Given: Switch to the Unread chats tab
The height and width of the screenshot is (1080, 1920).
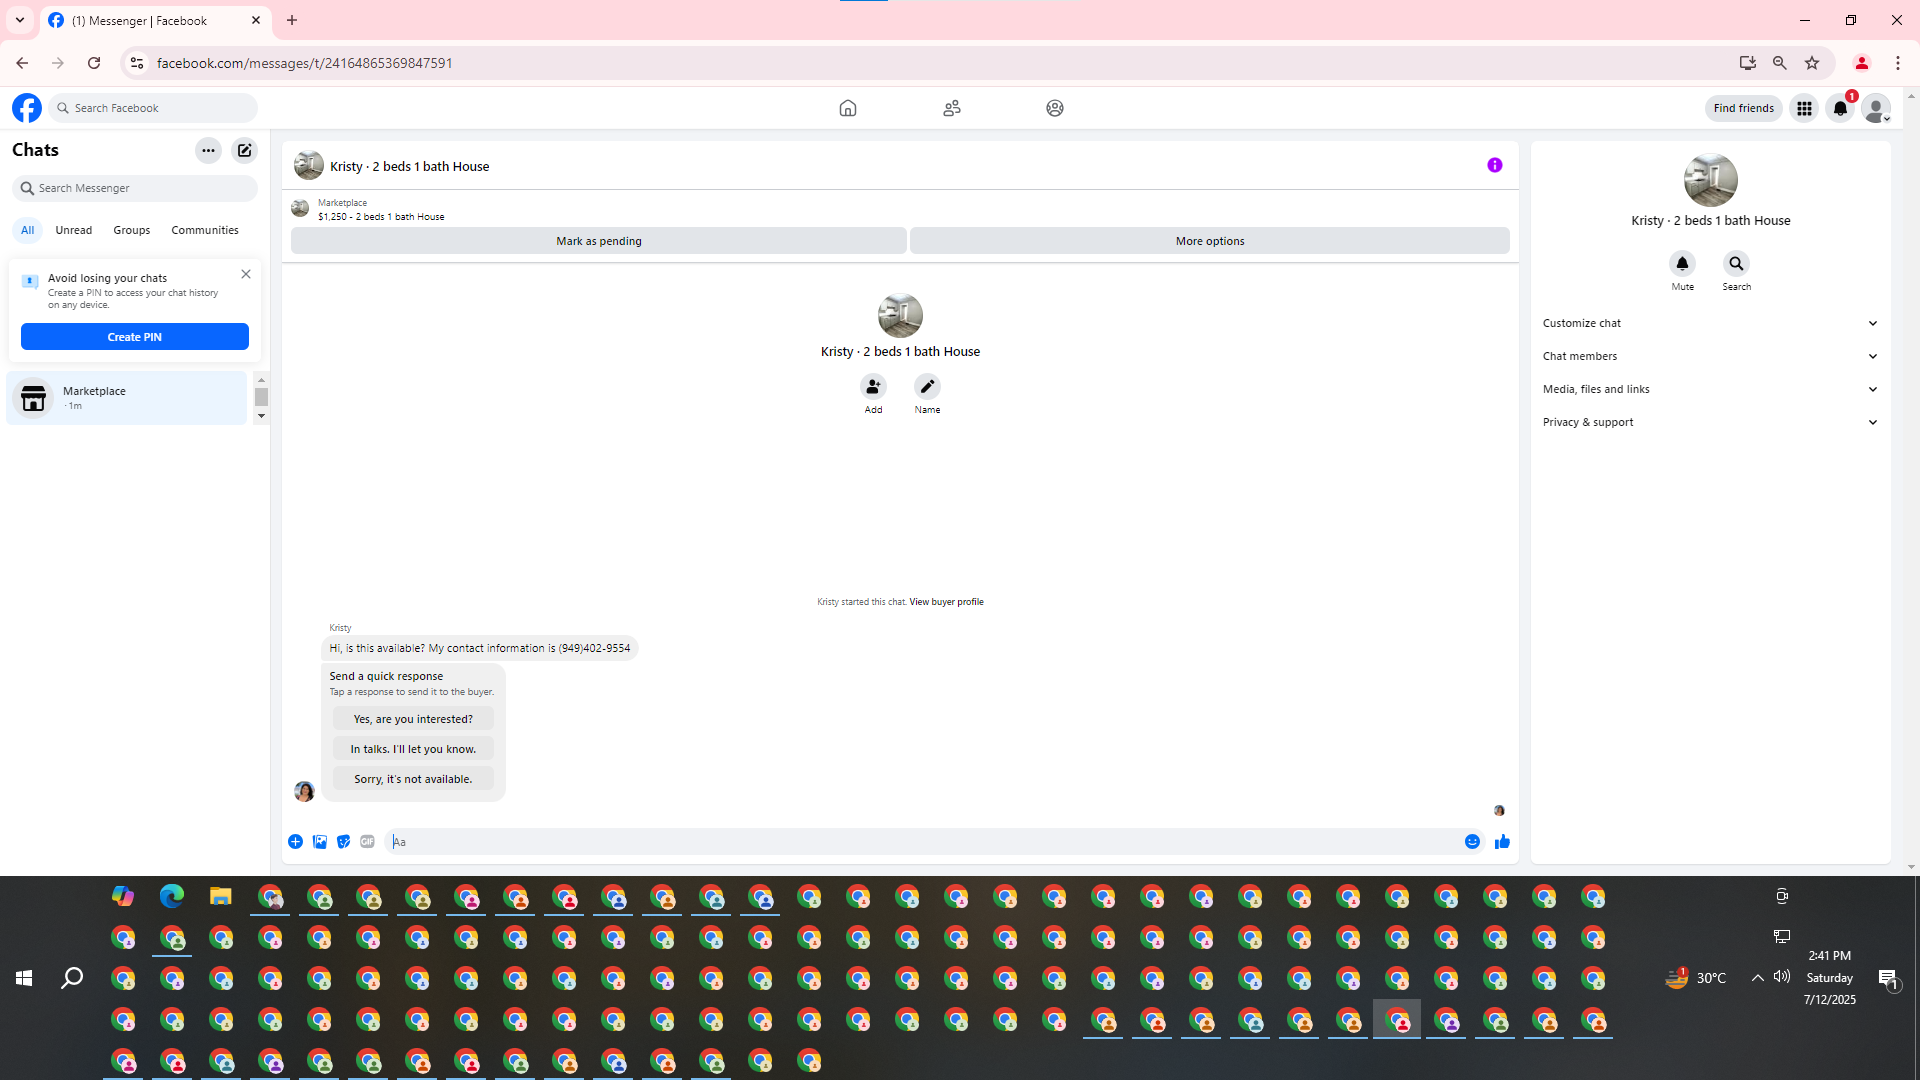Looking at the screenshot, I should (73, 230).
